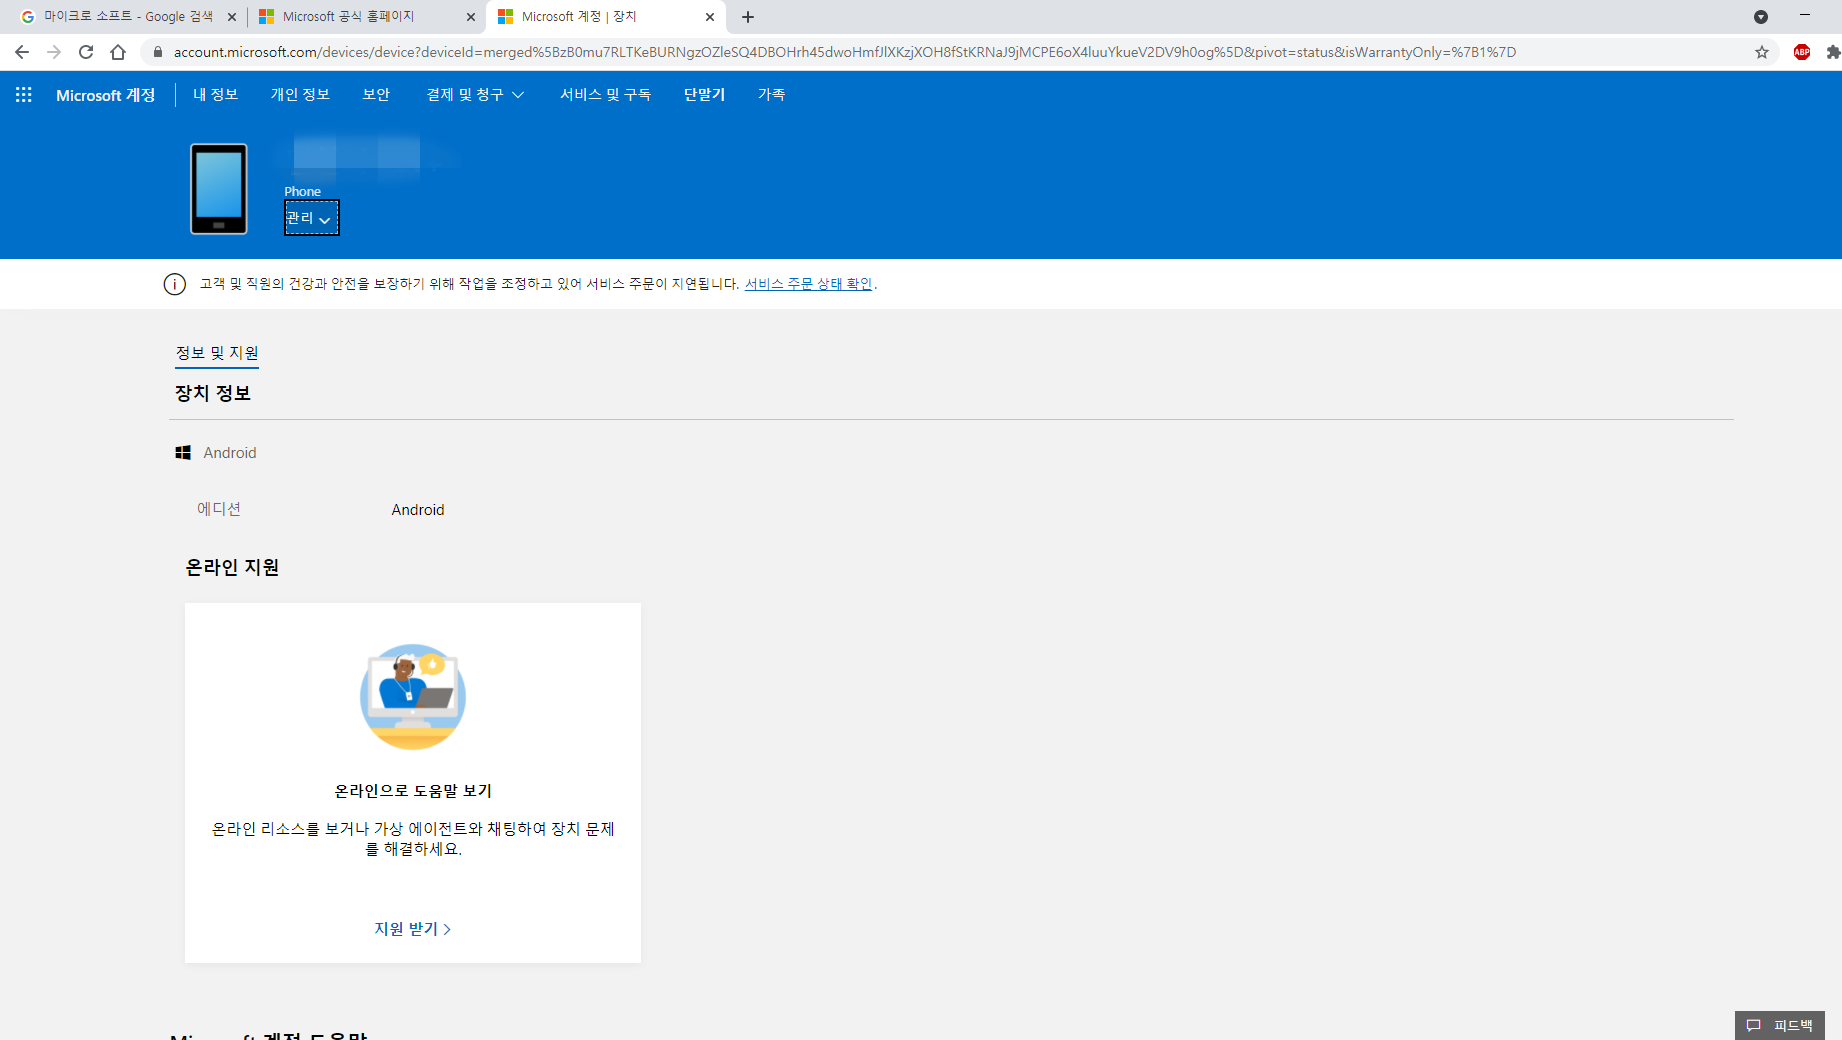Viewport: 1842px width, 1040px height.
Task: Minimize the browser window
Action: coord(1805,15)
